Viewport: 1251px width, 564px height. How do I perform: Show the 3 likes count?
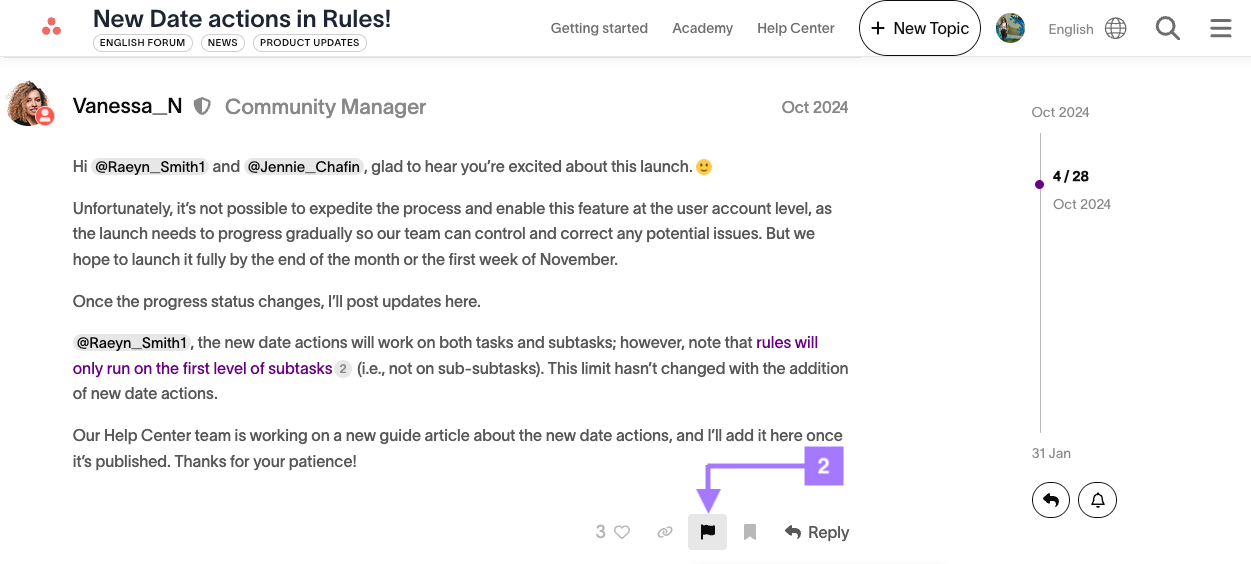(x=600, y=532)
